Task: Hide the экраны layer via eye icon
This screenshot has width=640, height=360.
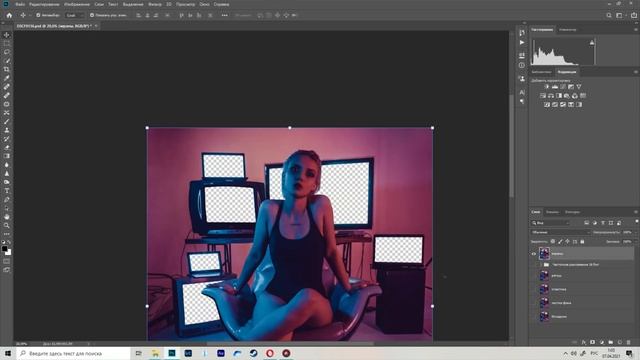Action: coord(533,253)
